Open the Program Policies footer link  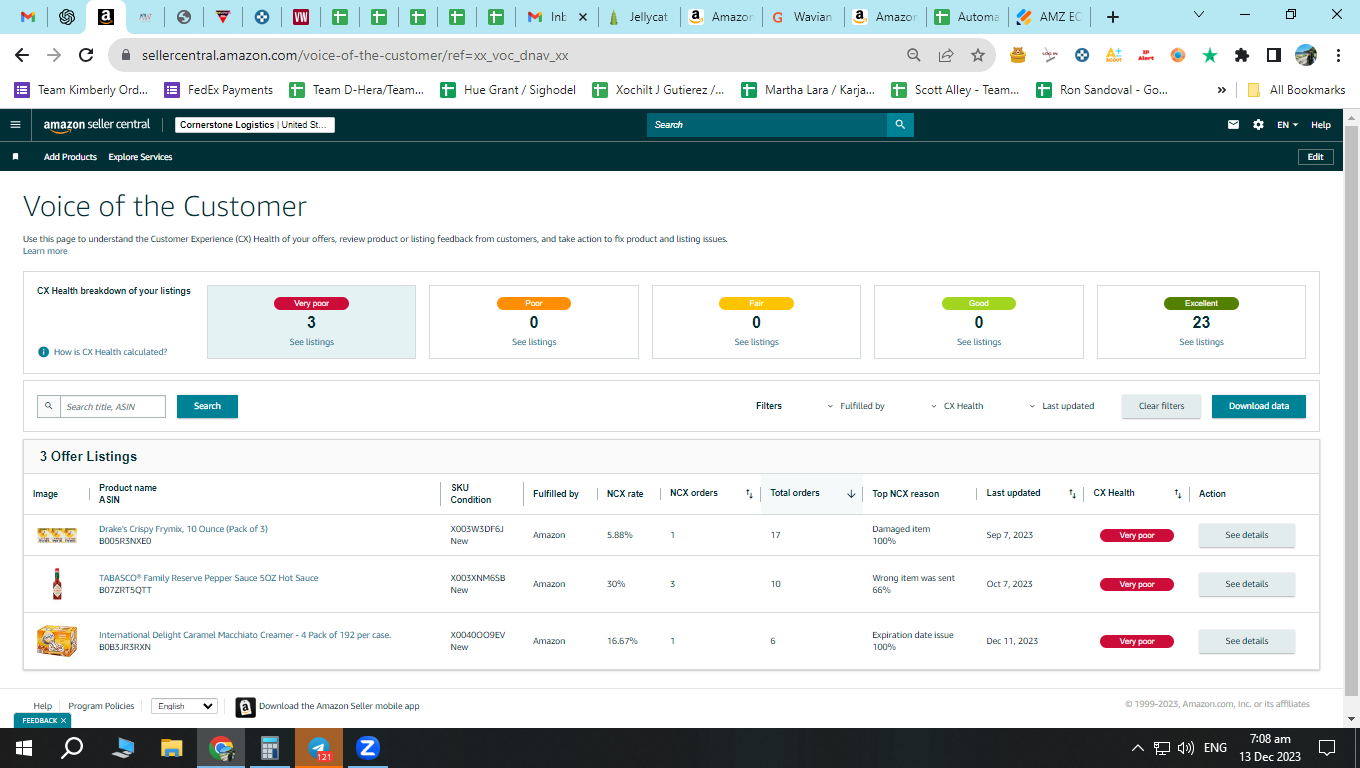101,706
